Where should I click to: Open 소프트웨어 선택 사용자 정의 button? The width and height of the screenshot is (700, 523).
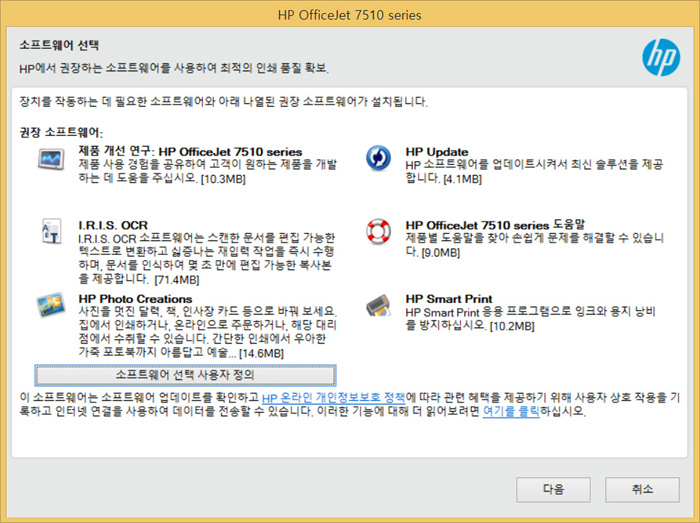185,375
